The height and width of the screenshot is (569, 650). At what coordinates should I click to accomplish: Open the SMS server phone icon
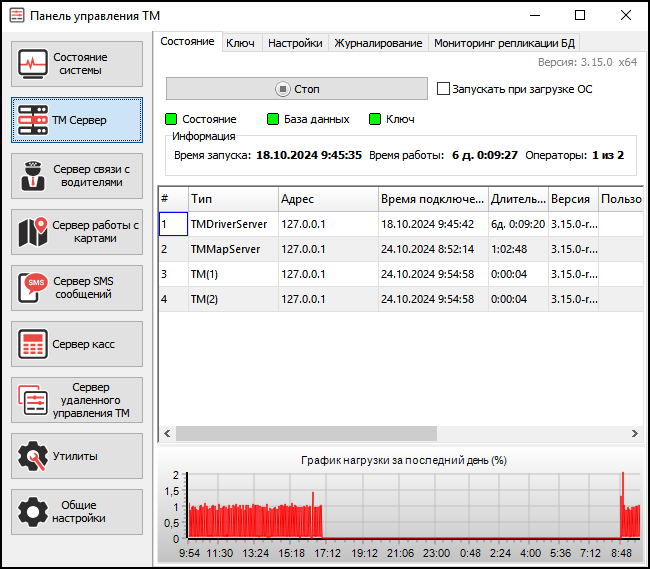[x=33, y=288]
